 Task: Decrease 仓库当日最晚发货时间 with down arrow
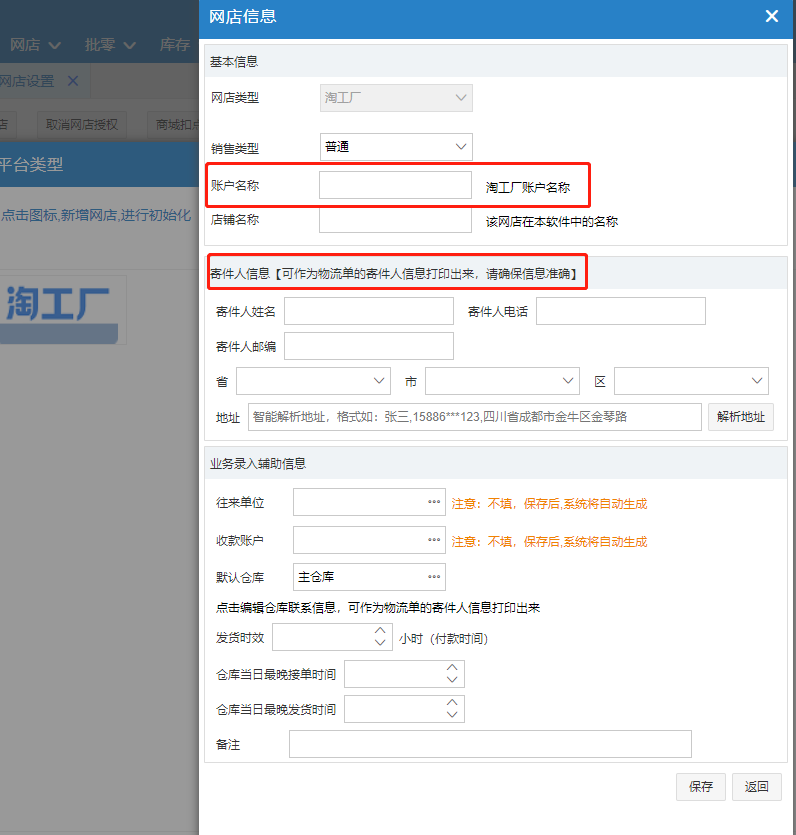(x=452, y=715)
